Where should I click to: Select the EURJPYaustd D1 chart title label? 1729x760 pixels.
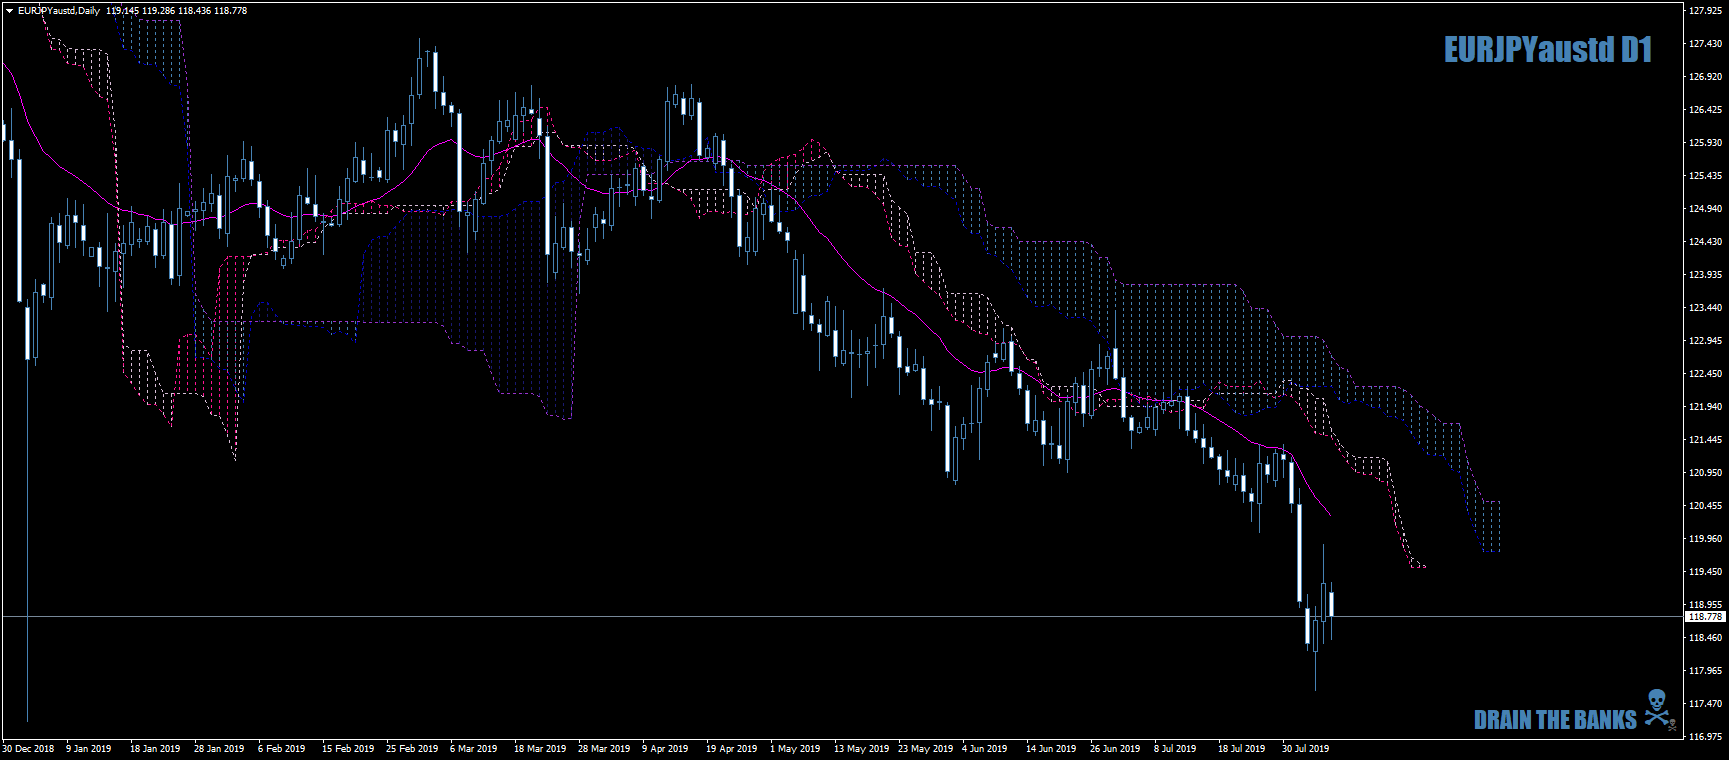[x=1548, y=50]
